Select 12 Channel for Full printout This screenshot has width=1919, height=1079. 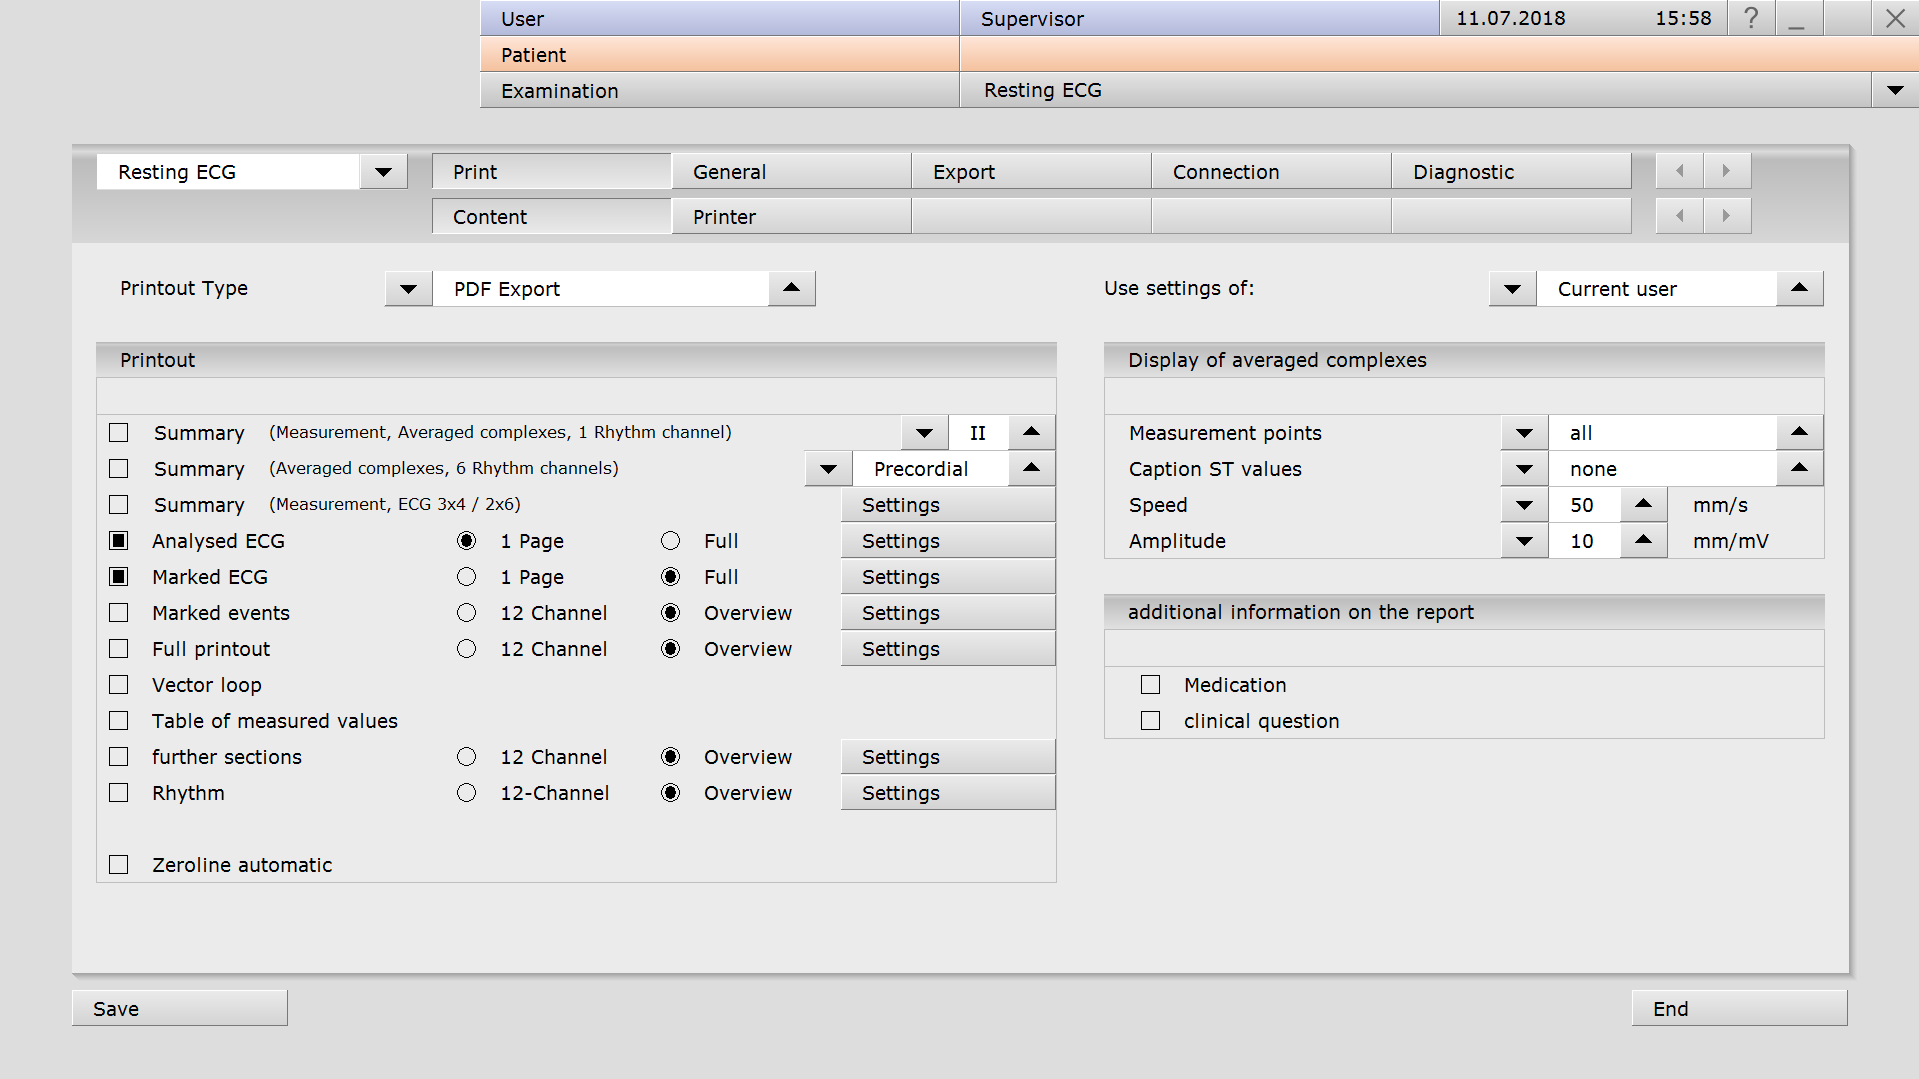click(x=467, y=649)
